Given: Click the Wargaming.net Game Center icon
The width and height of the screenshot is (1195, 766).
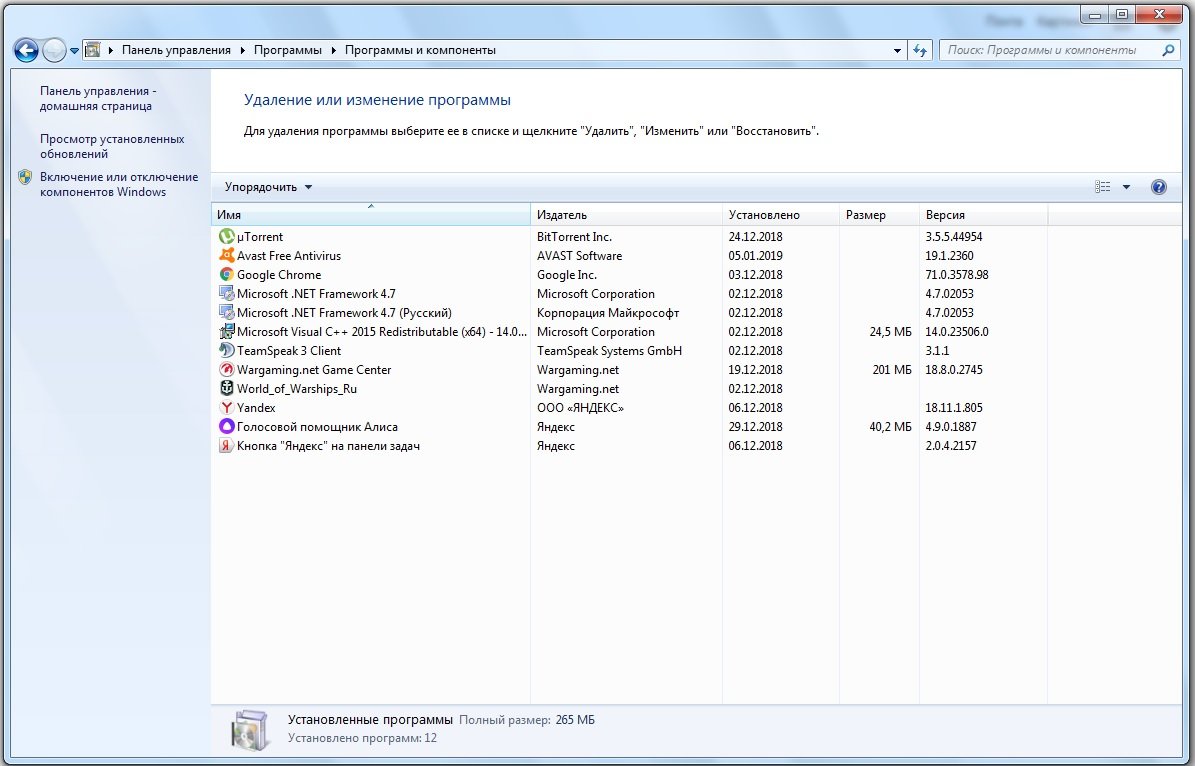Looking at the screenshot, I should pos(226,370).
